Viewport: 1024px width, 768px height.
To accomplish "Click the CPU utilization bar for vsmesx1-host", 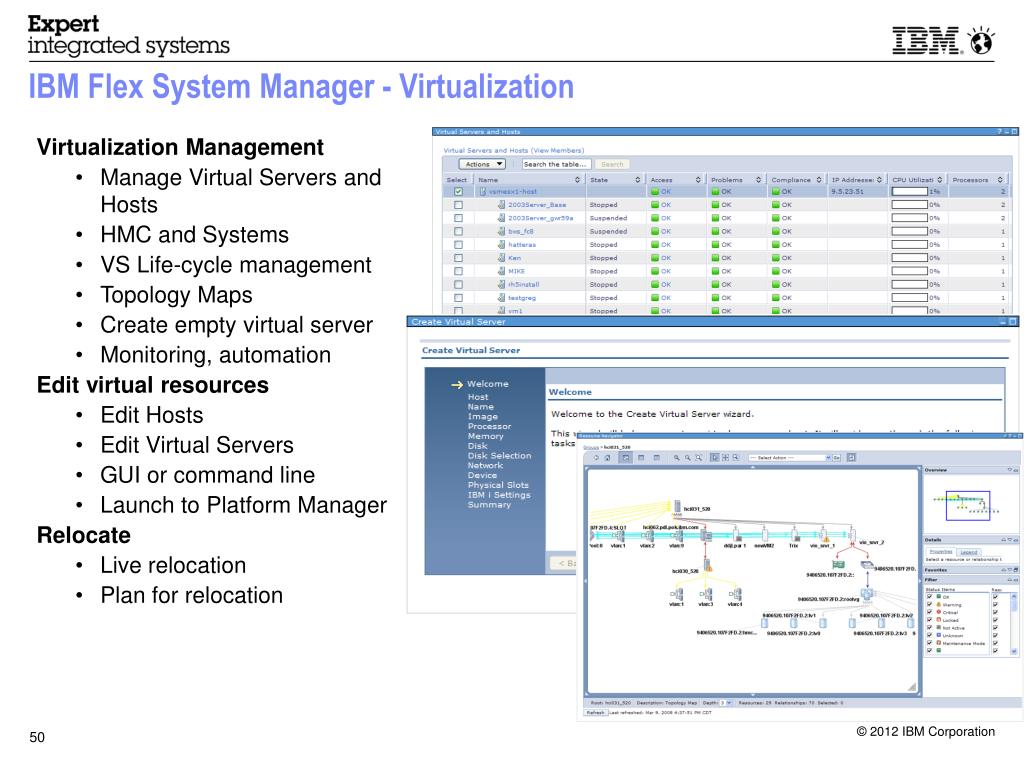I will 910,191.
